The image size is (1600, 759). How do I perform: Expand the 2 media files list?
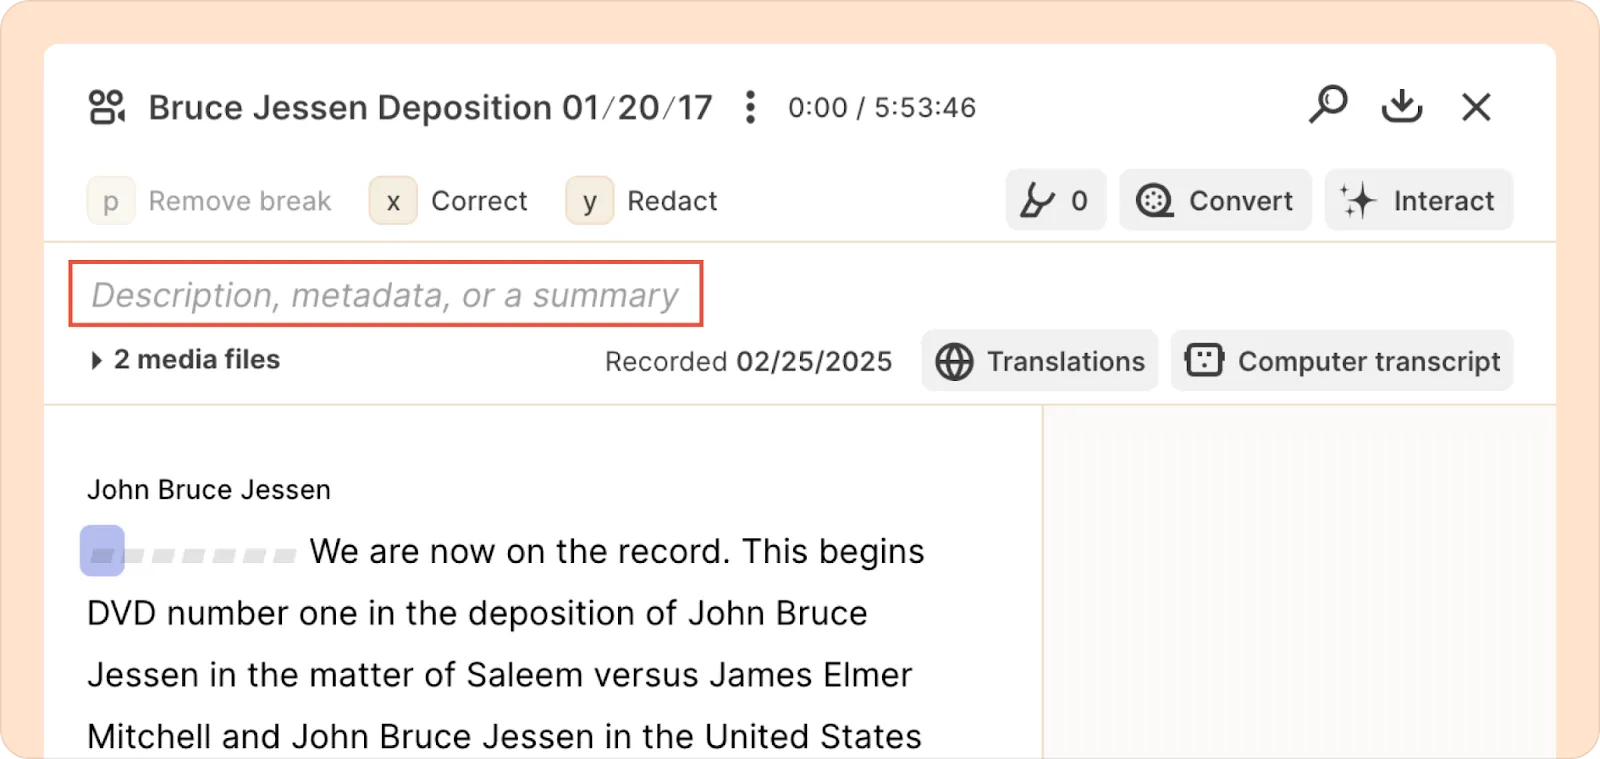(x=184, y=360)
